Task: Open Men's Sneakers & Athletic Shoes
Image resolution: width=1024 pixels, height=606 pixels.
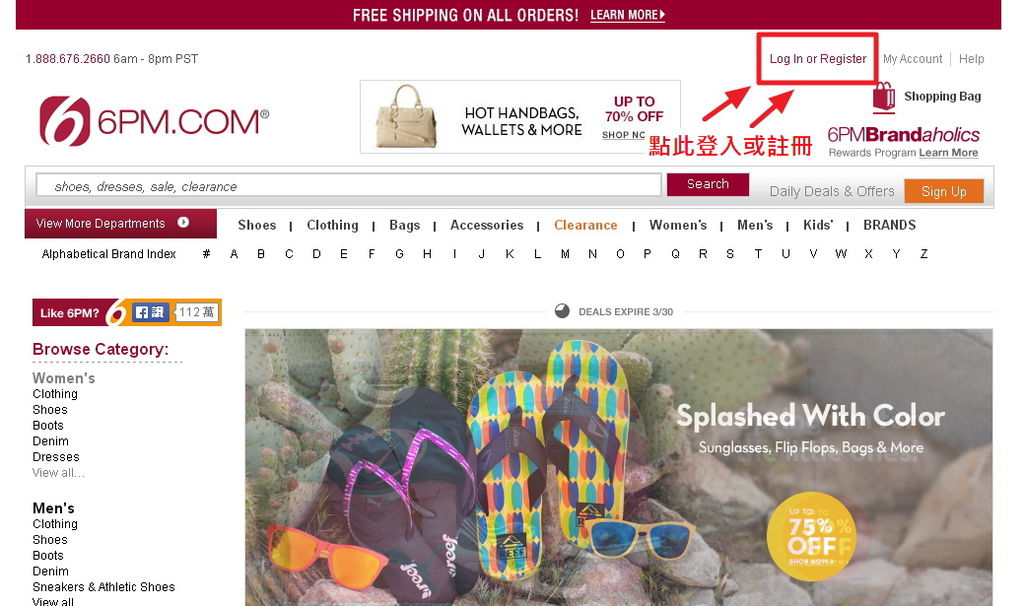Action: pos(104,587)
